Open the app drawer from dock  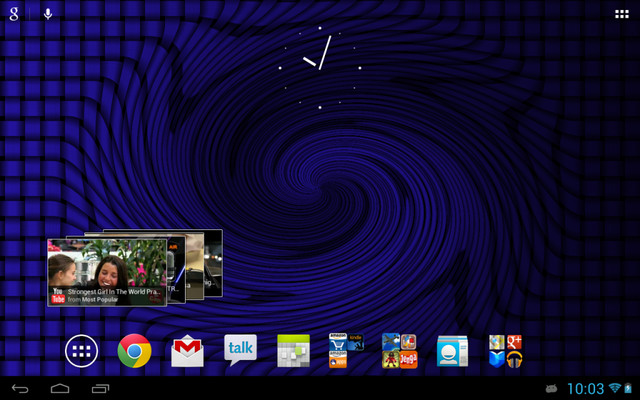pos(82,351)
